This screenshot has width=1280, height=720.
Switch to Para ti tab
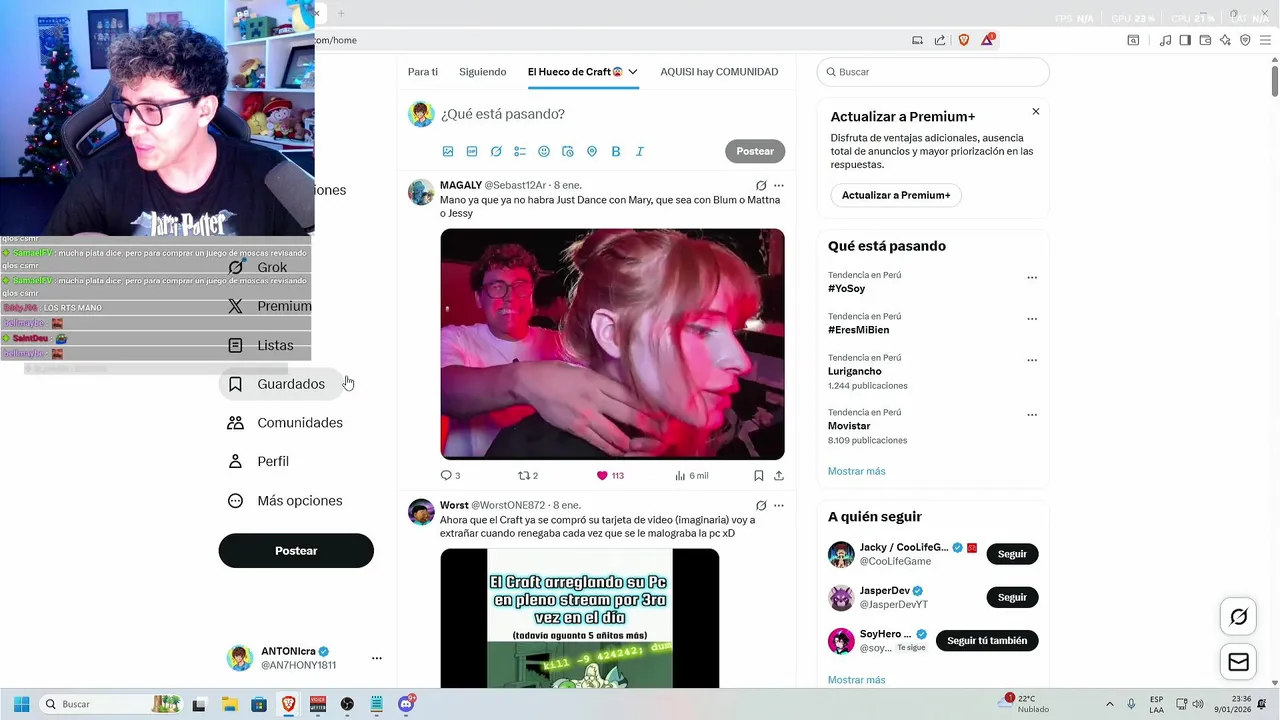pyautogui.click(x=423, y=72)
